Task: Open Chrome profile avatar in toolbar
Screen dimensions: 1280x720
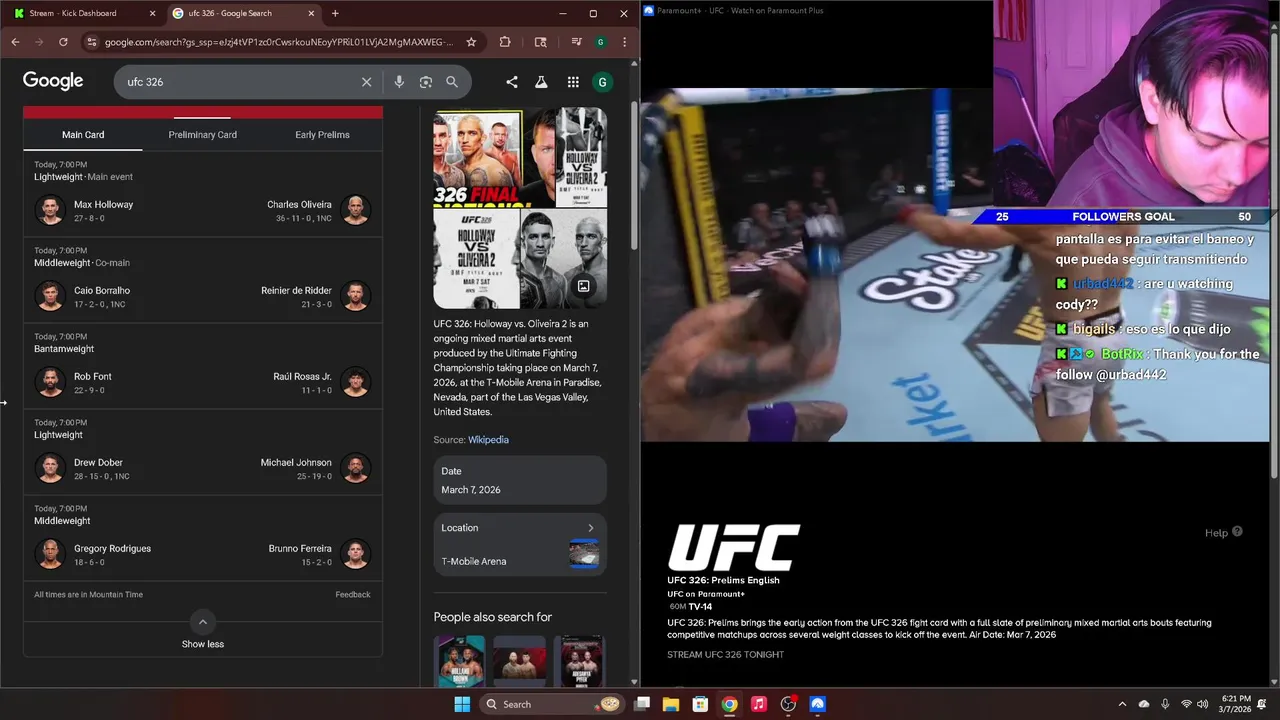Action: pyautogui.click(x=600, y=42)
